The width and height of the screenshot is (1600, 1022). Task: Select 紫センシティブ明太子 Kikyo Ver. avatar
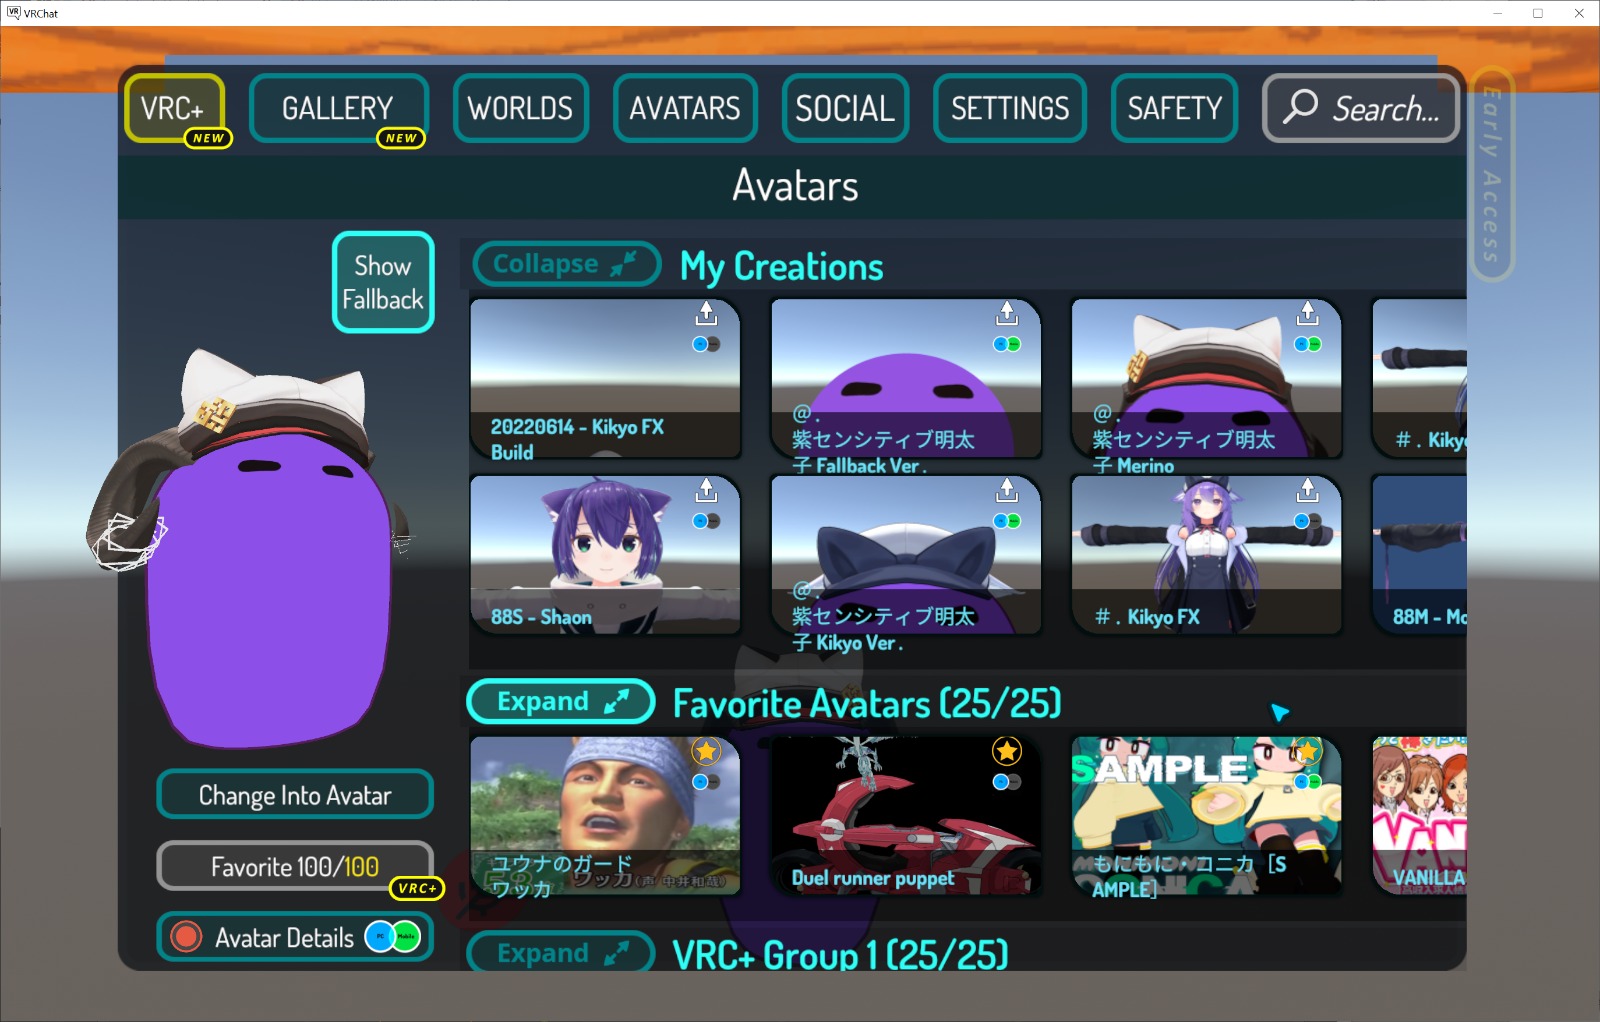point(906,555)
